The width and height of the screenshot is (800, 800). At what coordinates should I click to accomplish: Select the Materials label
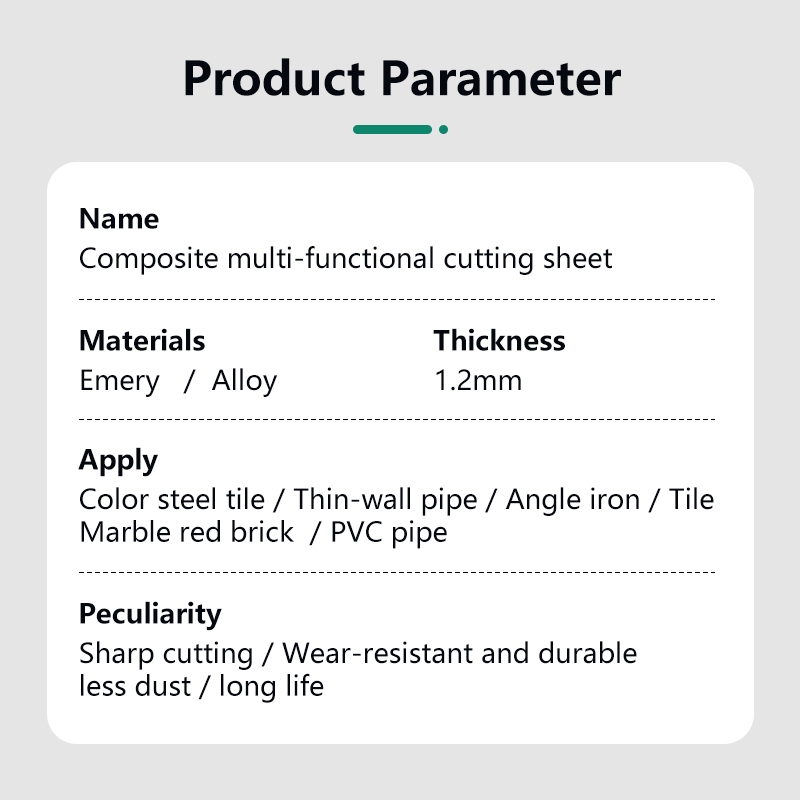(142, 341)
